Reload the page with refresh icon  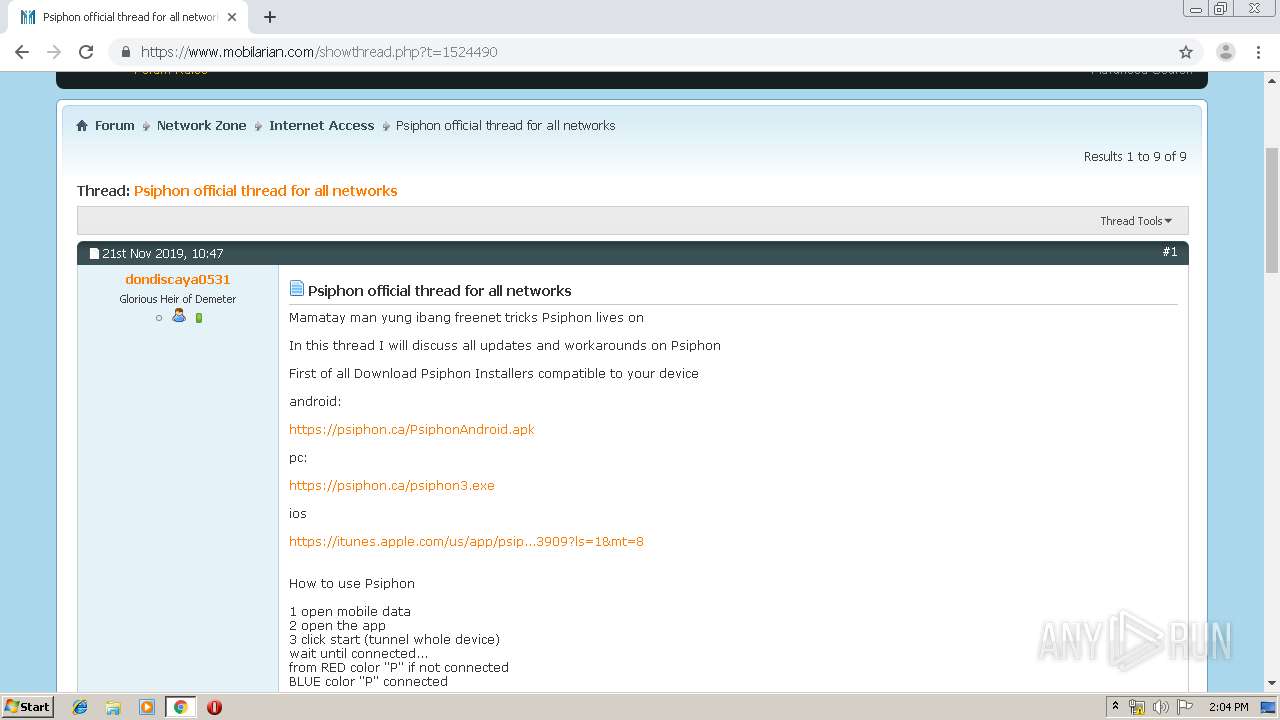(86, 52)
